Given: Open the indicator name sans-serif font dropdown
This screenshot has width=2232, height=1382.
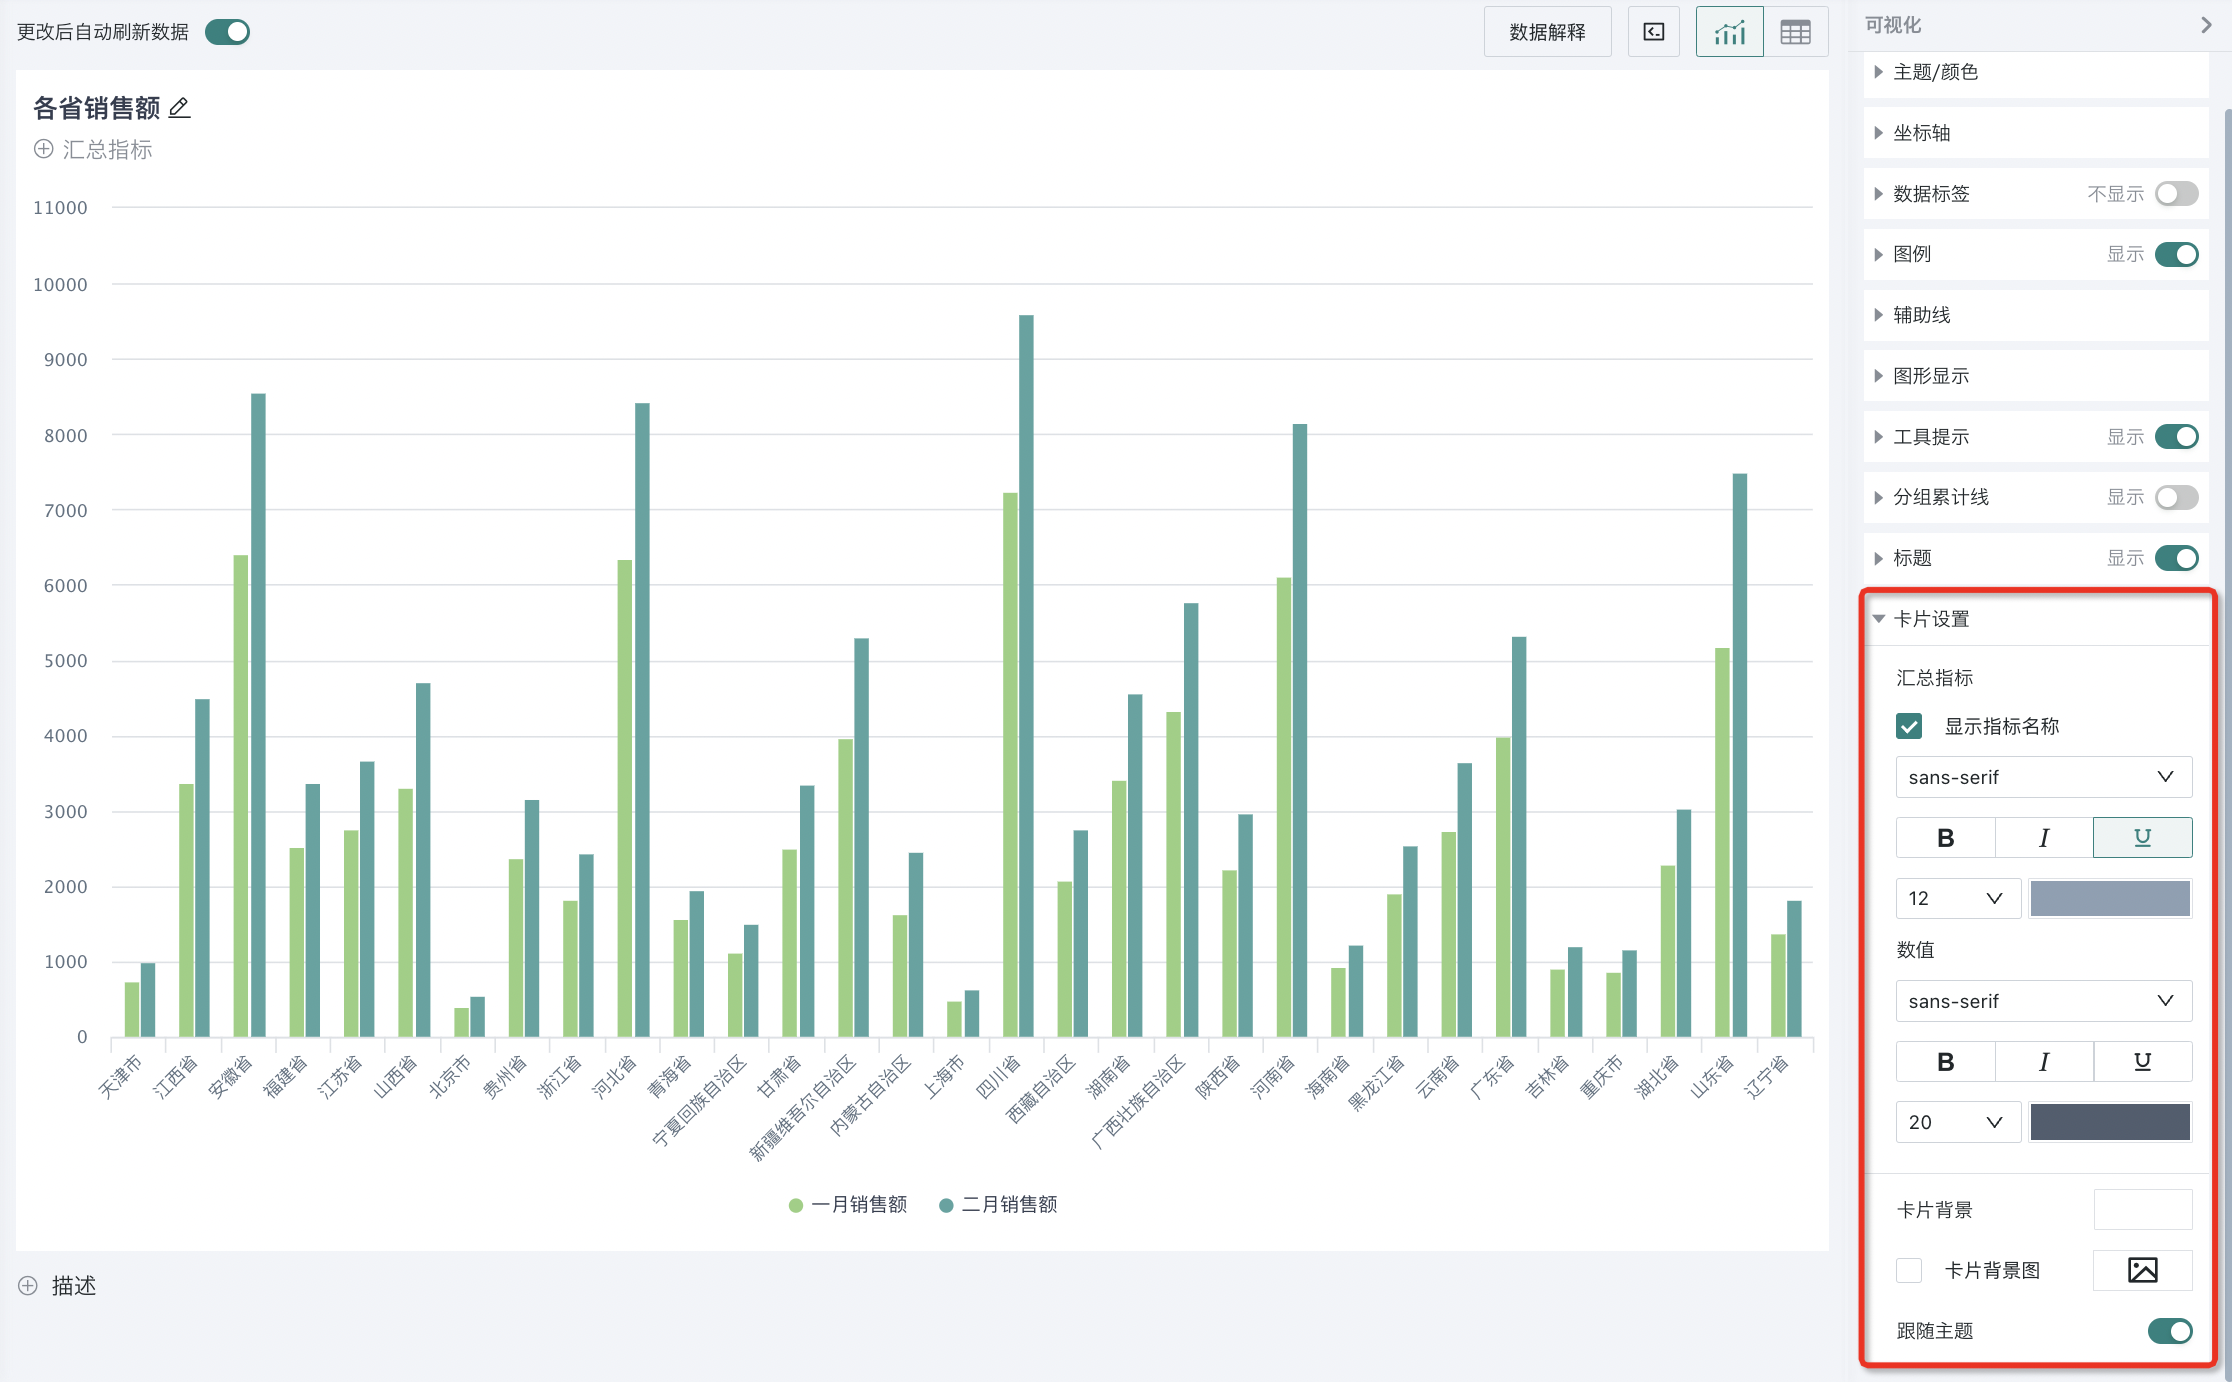Looking at the screenshot, I should [2043, 777].
